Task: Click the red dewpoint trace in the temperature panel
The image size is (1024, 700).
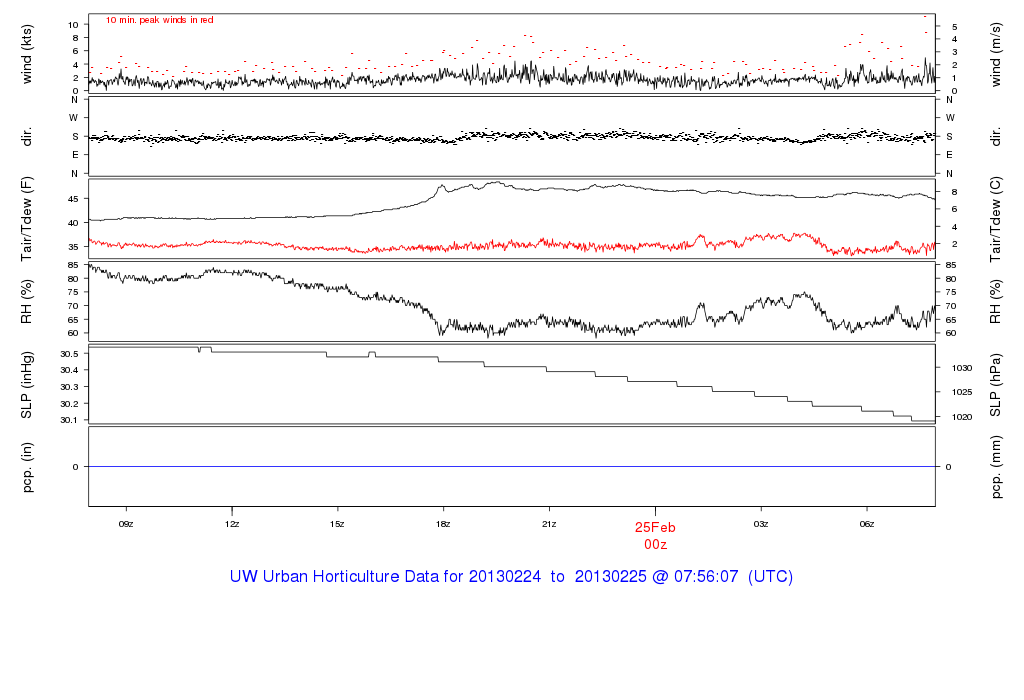Action: [512, 244]
